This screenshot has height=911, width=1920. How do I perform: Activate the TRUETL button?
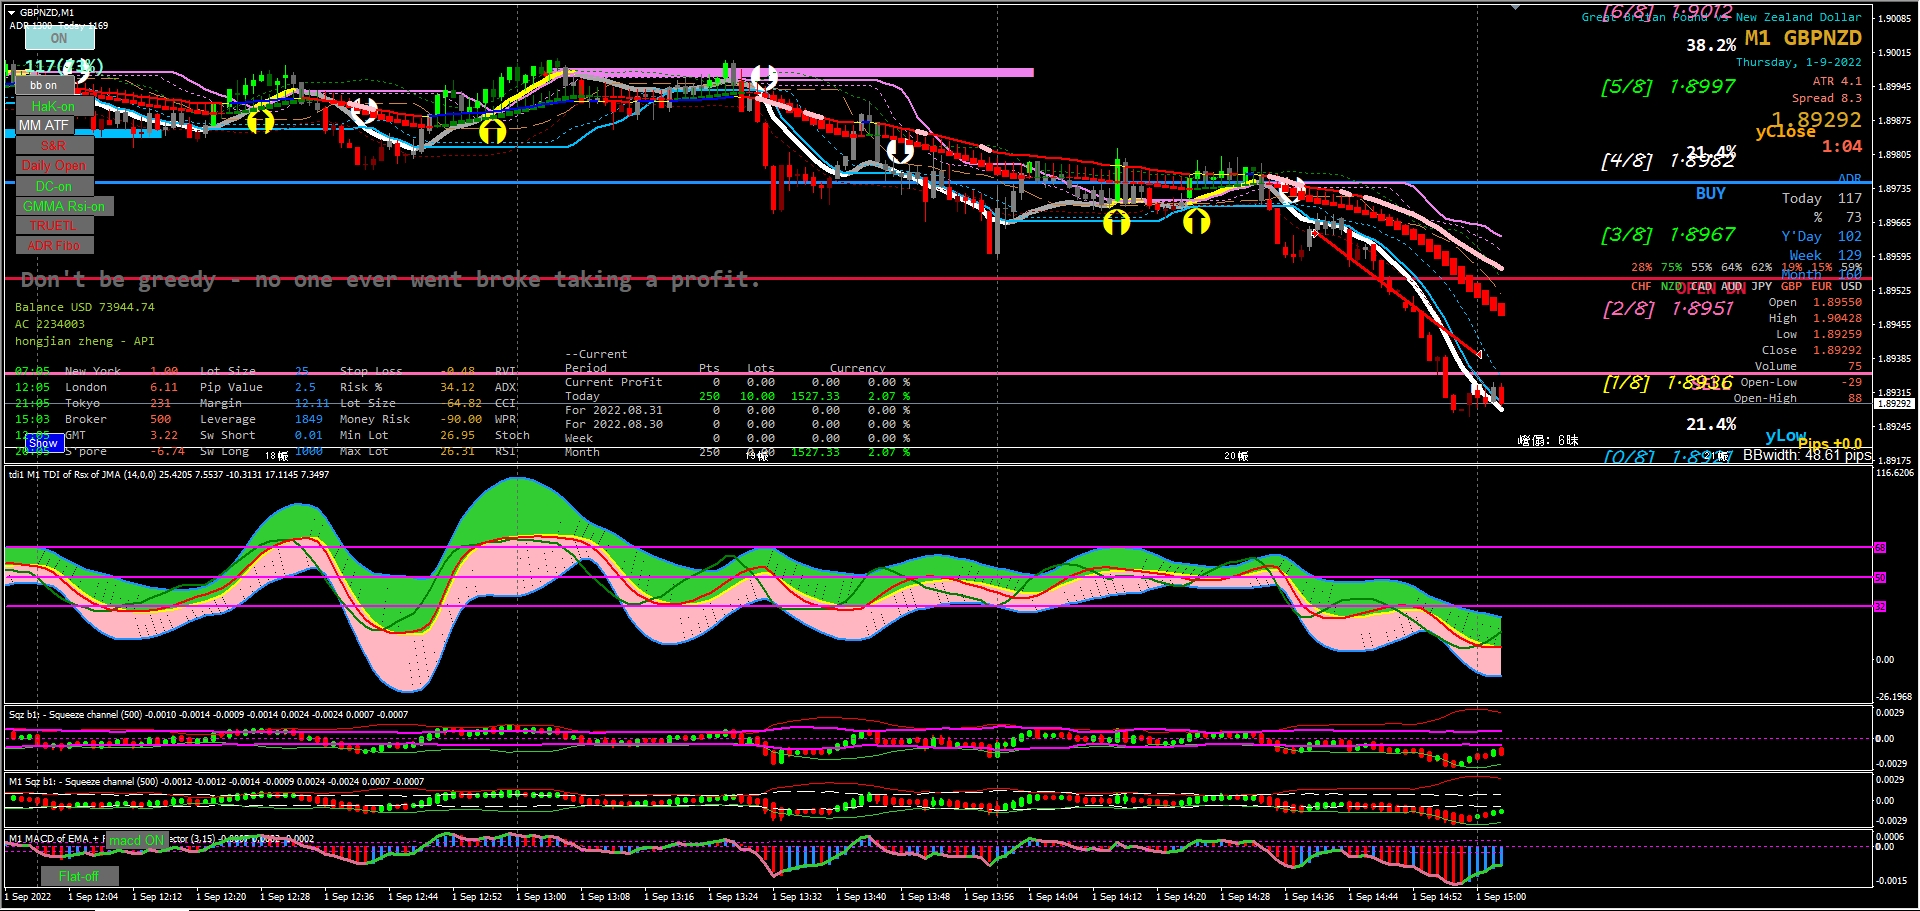54,226
